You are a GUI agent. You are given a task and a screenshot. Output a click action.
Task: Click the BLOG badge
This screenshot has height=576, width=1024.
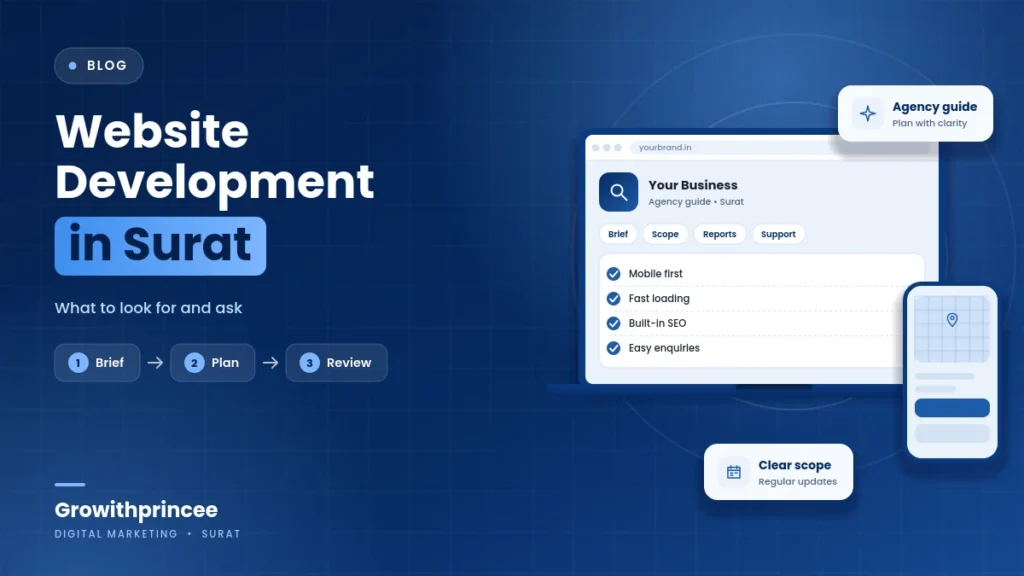coord(99,65)
